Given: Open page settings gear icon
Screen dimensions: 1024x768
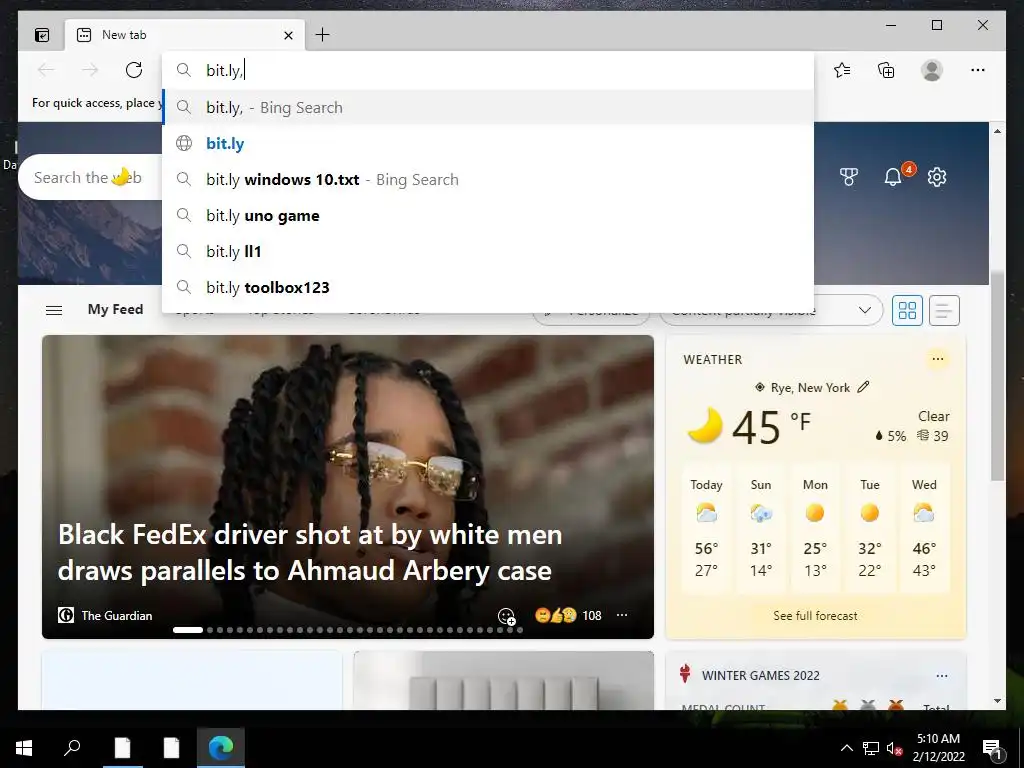Looking at the screenshot, I should tap(937, 177).
